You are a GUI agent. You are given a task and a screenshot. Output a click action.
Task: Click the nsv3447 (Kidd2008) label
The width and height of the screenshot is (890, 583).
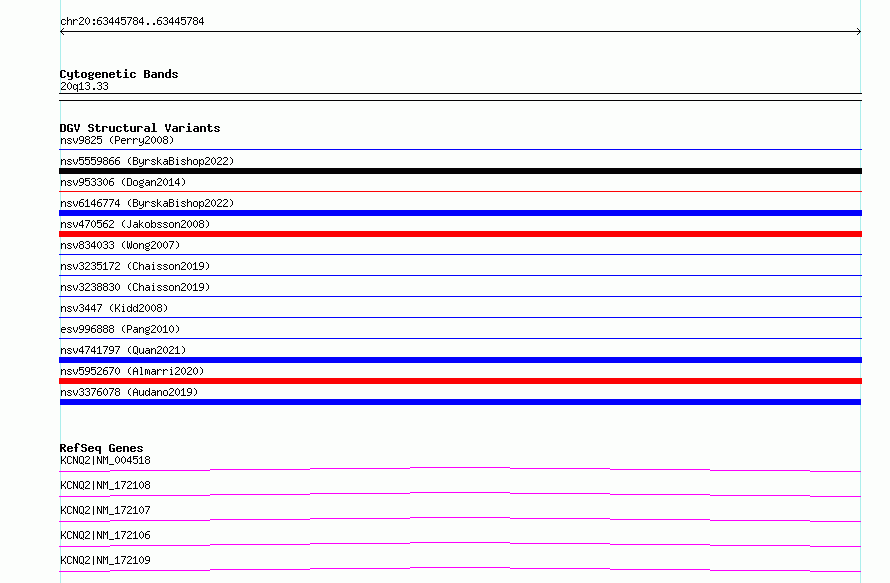tap(114, 308)
